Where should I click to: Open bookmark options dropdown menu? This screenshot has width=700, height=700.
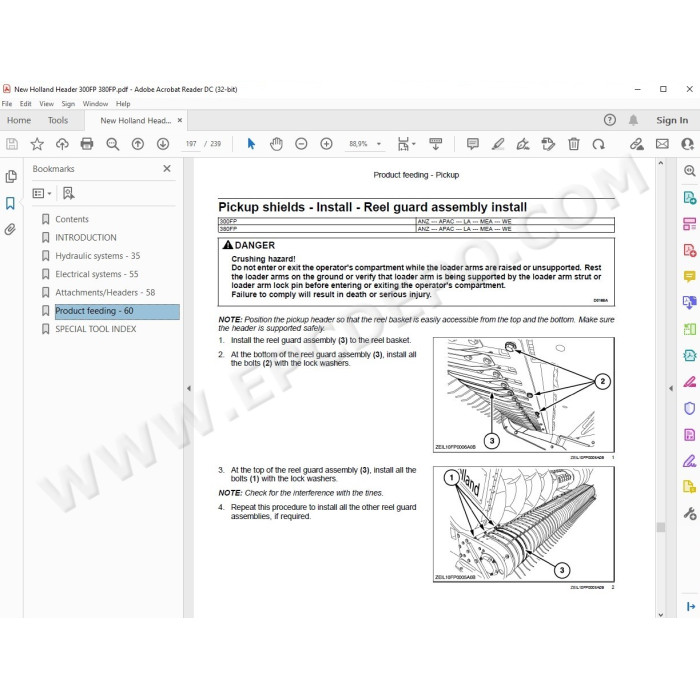42,193
